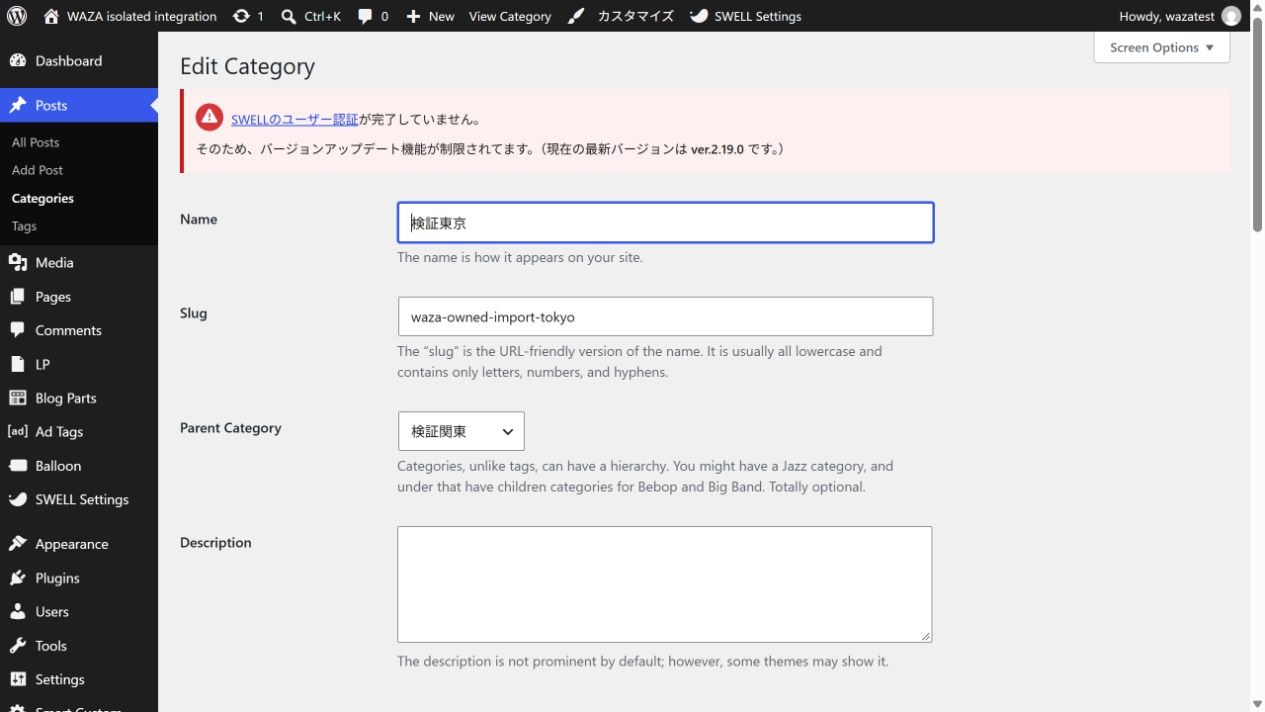Click the SWELL icon in admin bar
1265x712 pixels.
pos(699,16)
